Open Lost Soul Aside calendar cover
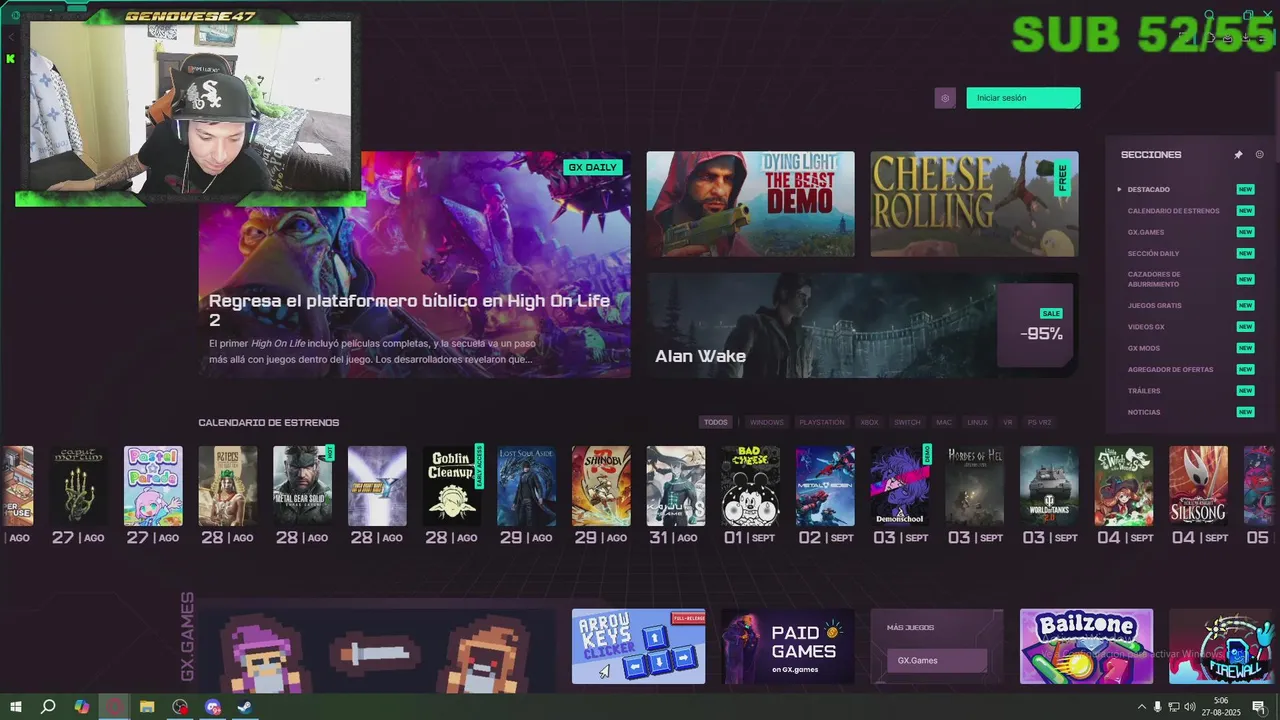 click(527, 486)
